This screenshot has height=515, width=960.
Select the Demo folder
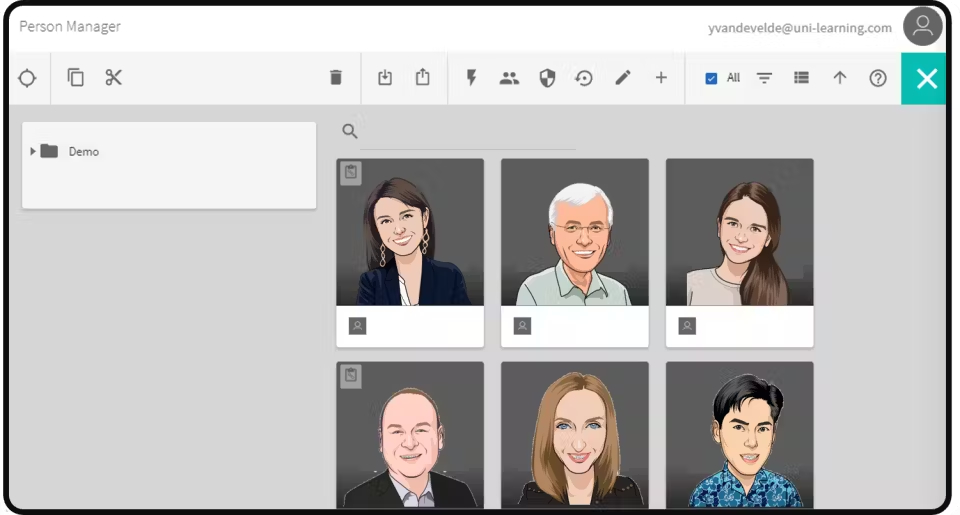69,151
